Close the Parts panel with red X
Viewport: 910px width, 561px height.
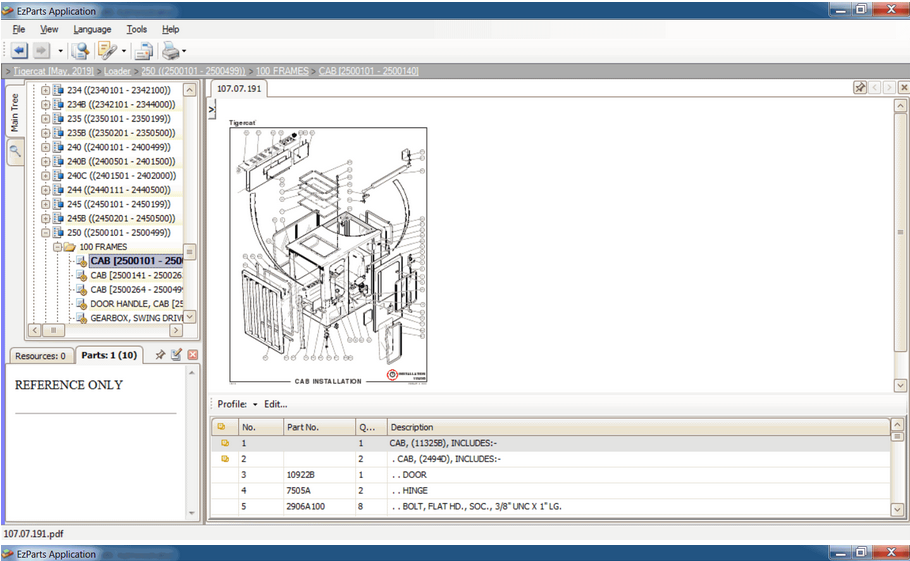(193, 354)
